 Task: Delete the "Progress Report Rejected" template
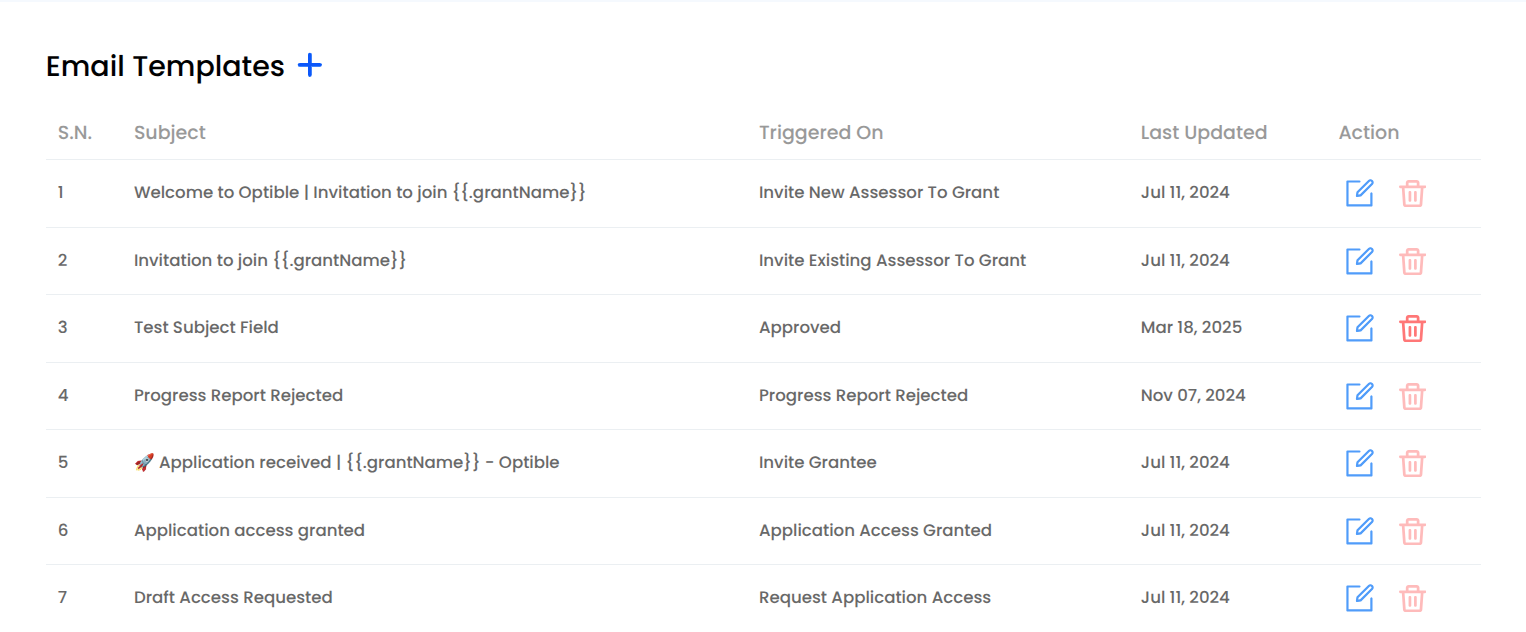(x=1413, y=396)
